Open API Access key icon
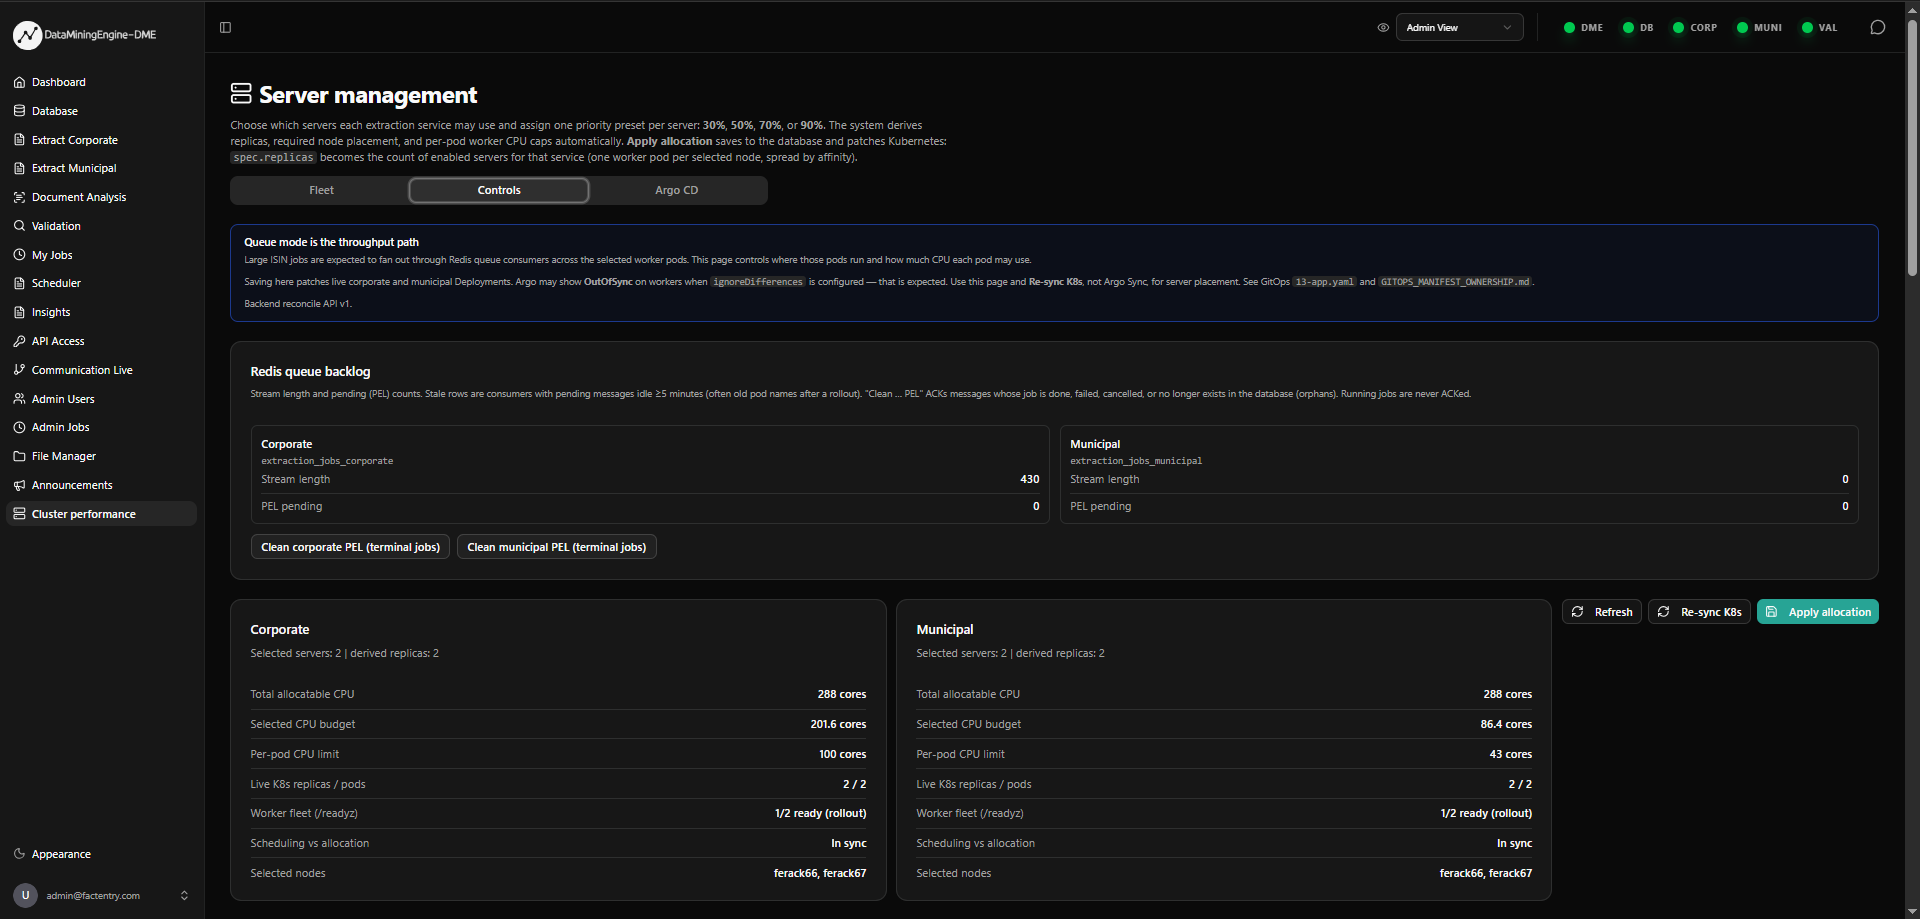 point(19,341)
